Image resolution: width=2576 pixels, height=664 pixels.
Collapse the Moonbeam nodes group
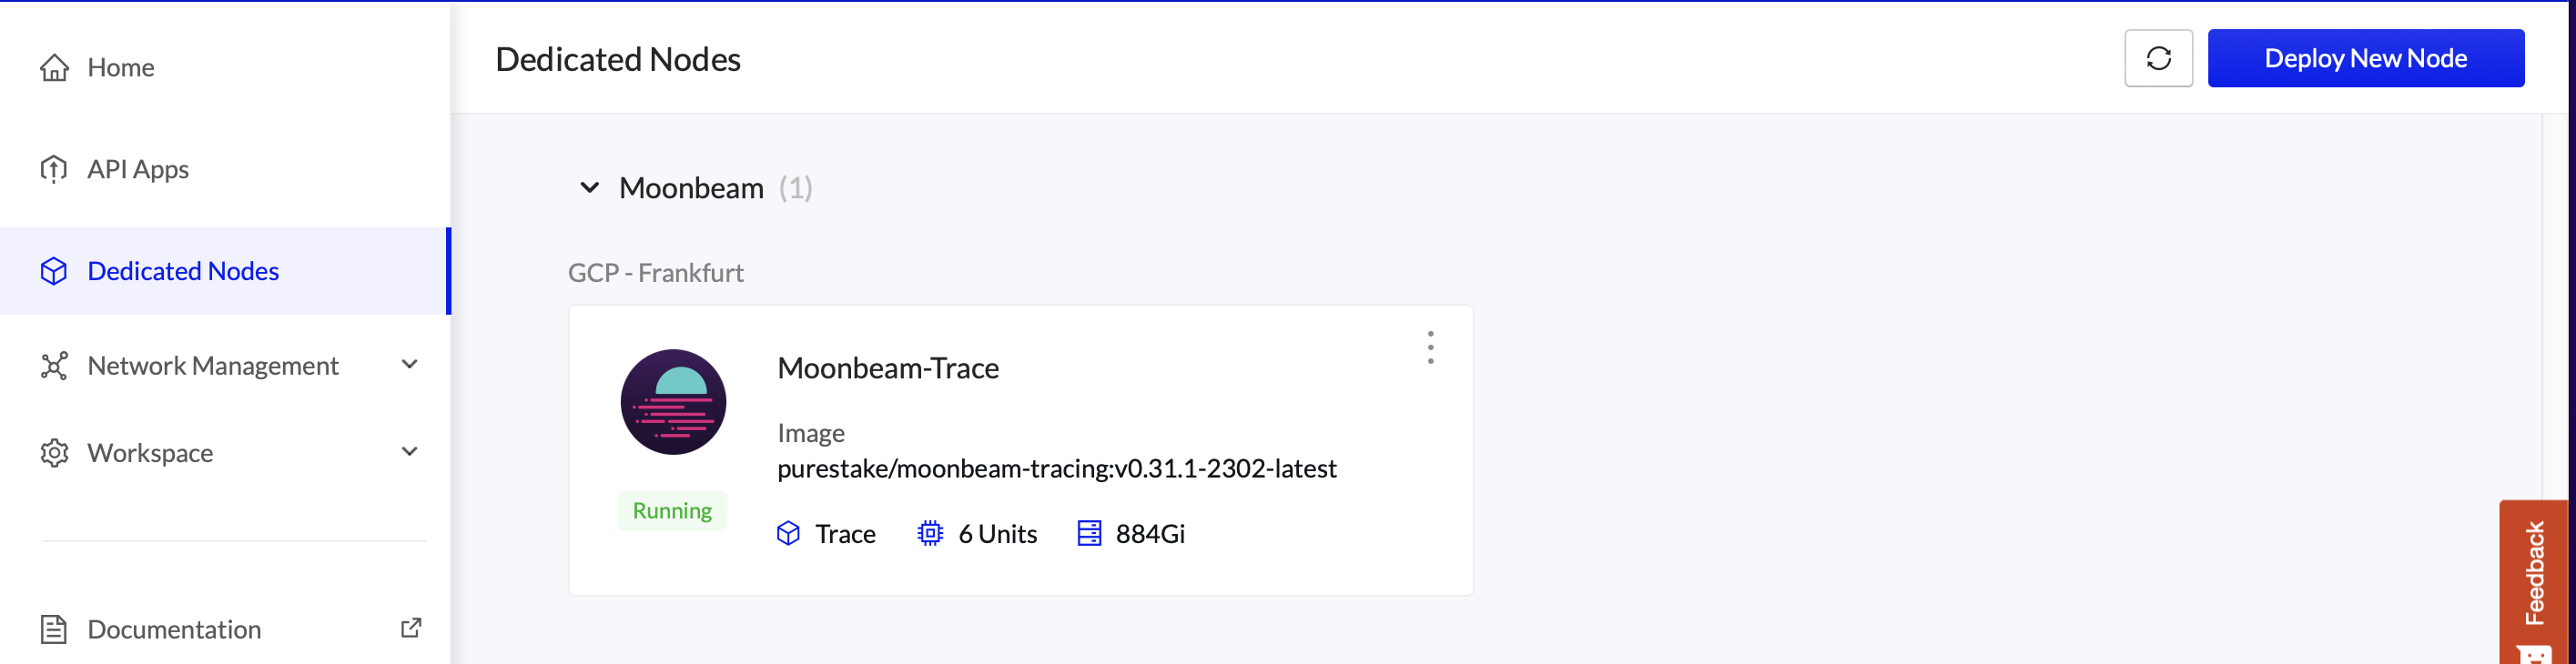point(589,188)
